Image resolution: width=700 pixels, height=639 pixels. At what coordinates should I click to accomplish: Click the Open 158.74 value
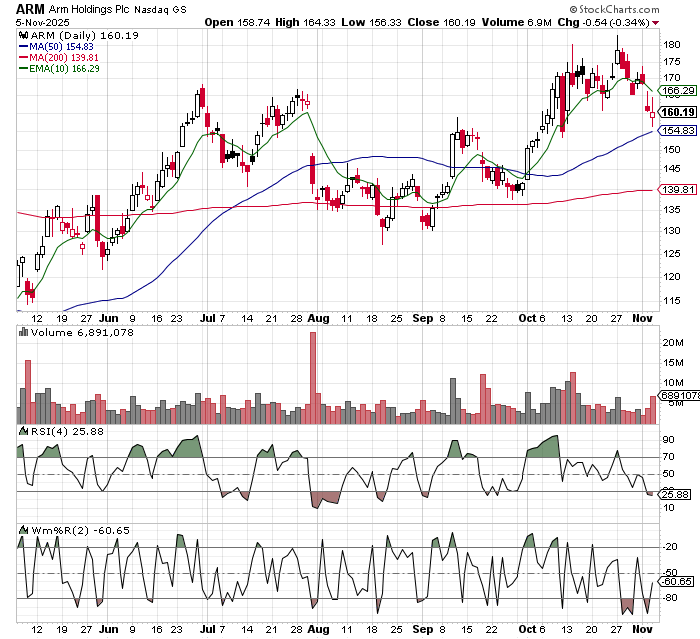pyautogui.click(x=237, y=22)
